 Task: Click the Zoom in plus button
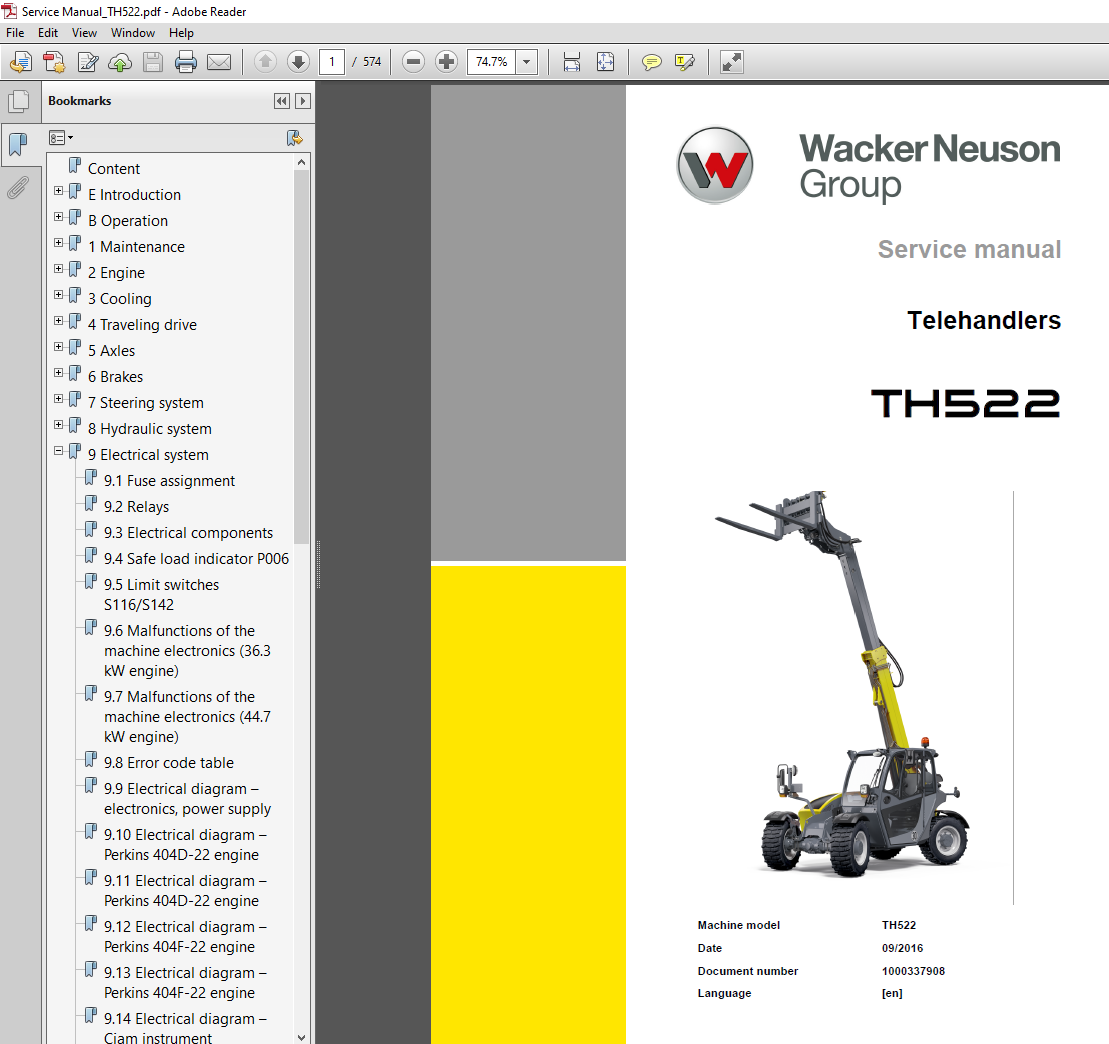[x=447, y=62]
